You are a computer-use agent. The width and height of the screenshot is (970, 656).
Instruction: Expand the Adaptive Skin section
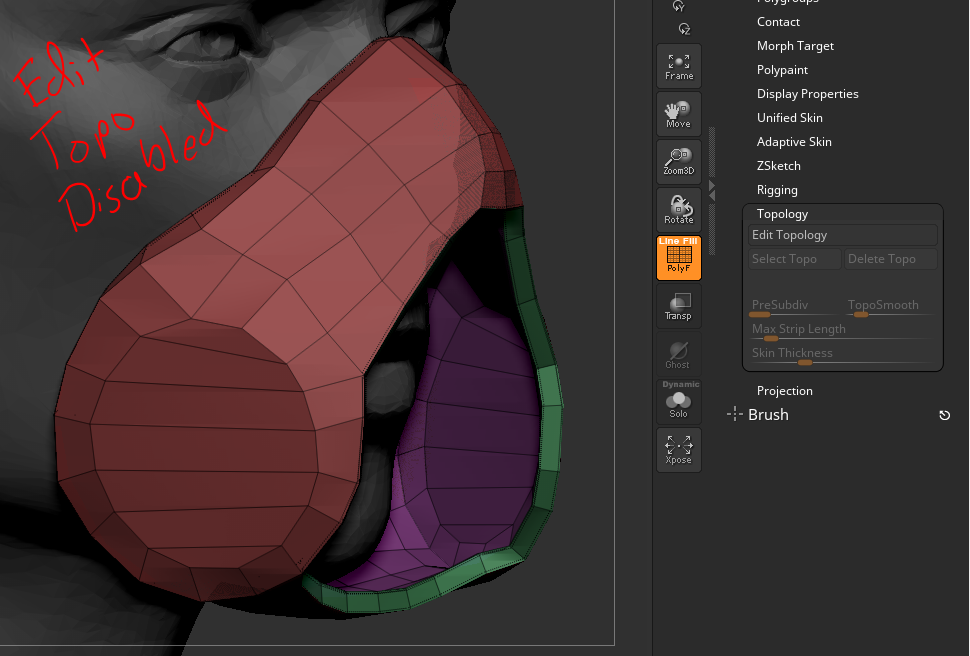pyautogui.click(x=794, y=142)
